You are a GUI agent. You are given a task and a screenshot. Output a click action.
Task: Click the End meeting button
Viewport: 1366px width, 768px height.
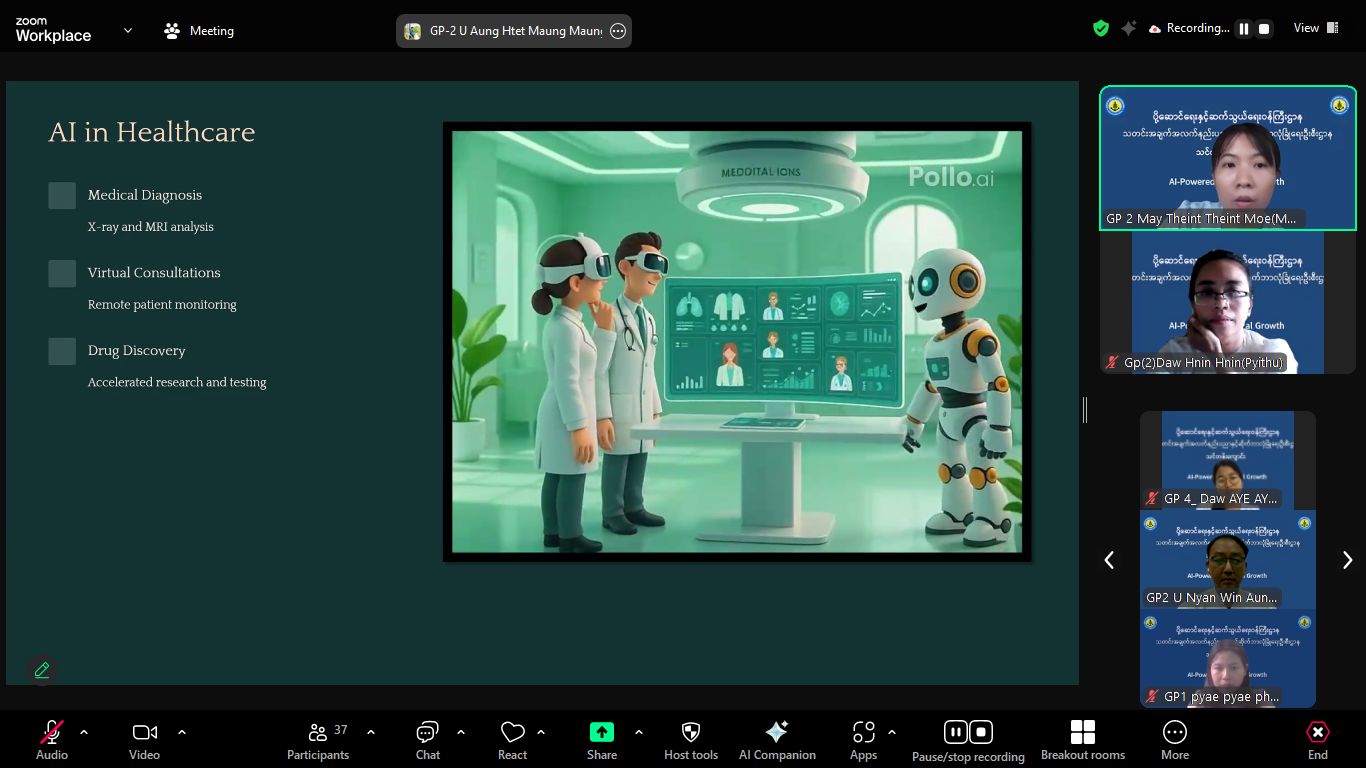pos(1317,740)
